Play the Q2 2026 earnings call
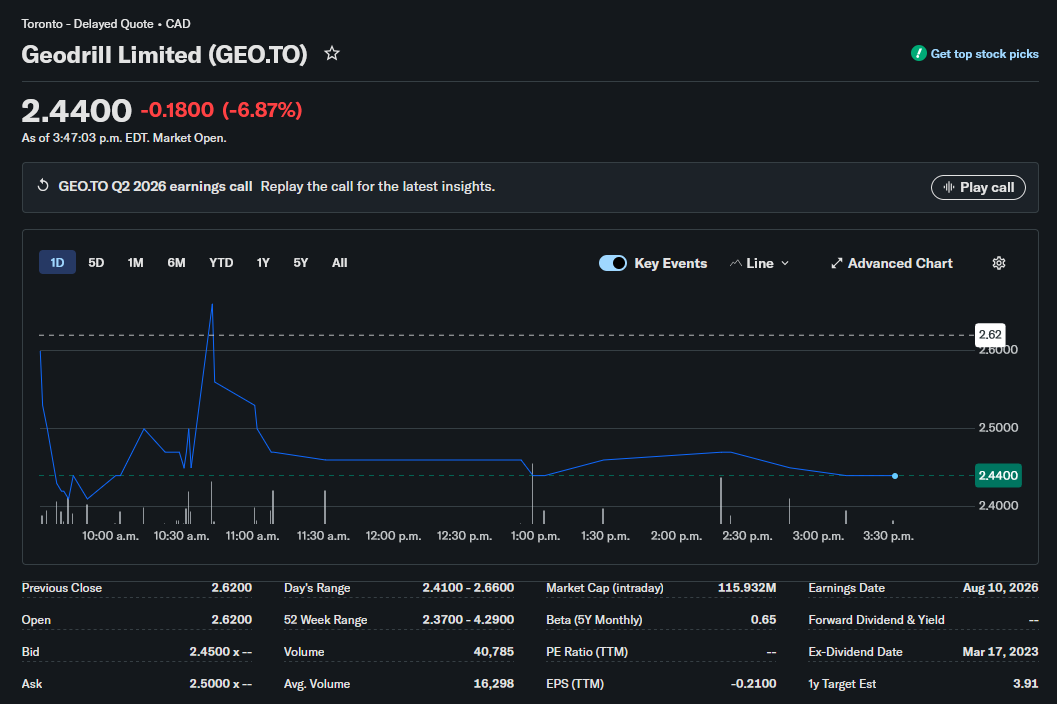 [x=978, y=187]
